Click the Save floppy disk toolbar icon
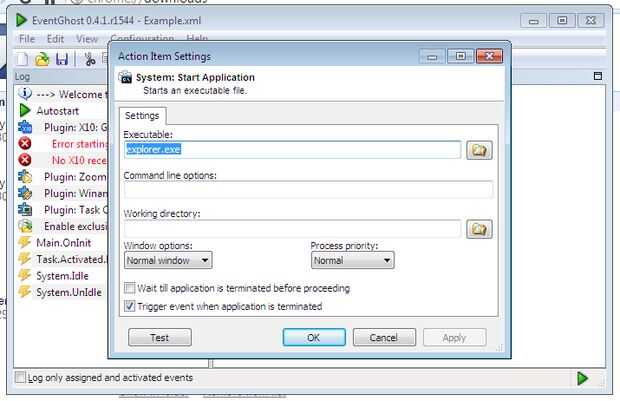The image size is (620, 401). point(62,59)
